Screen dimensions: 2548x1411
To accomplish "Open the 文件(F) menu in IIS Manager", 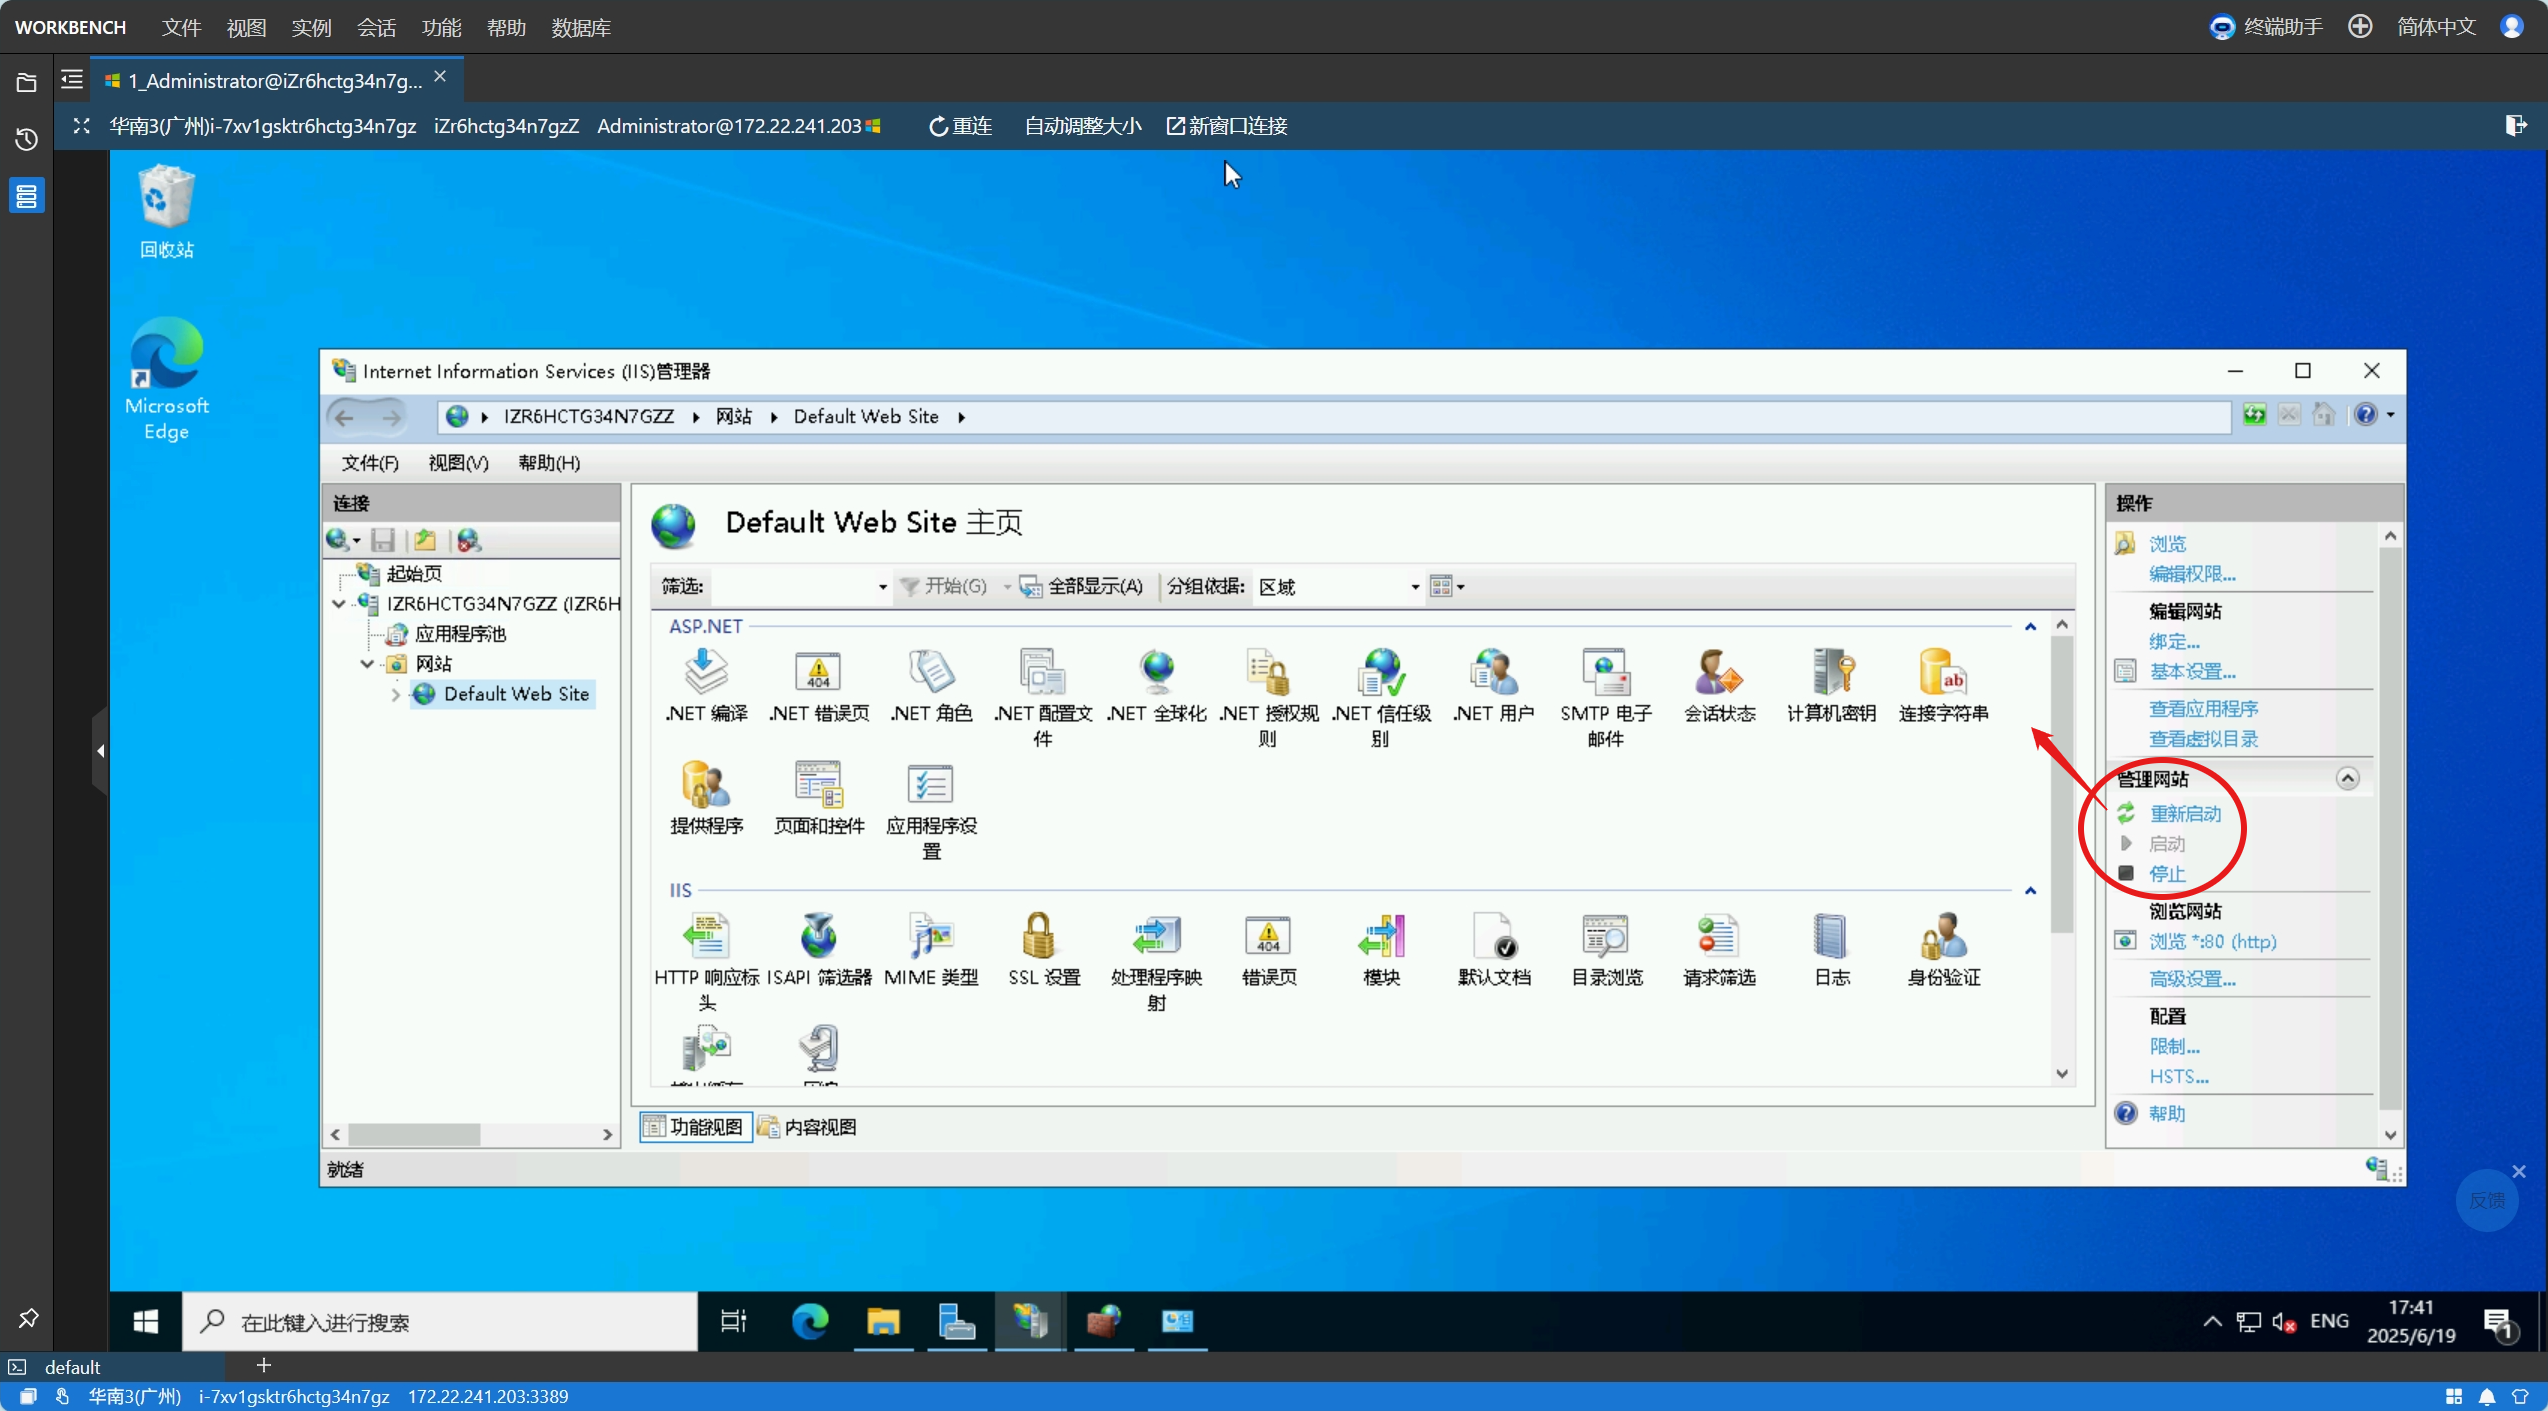I will [x=370, y=463].
